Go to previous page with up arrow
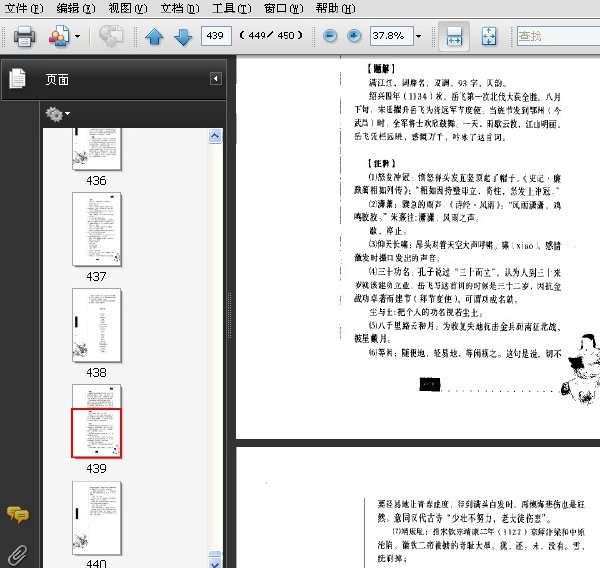Screen dimensions: 600x568 pyautogui.click(x=154, y=37)
